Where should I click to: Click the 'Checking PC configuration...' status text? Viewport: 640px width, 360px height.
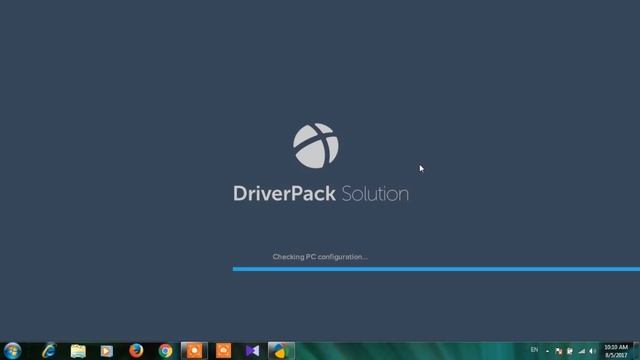pos(320,257)
